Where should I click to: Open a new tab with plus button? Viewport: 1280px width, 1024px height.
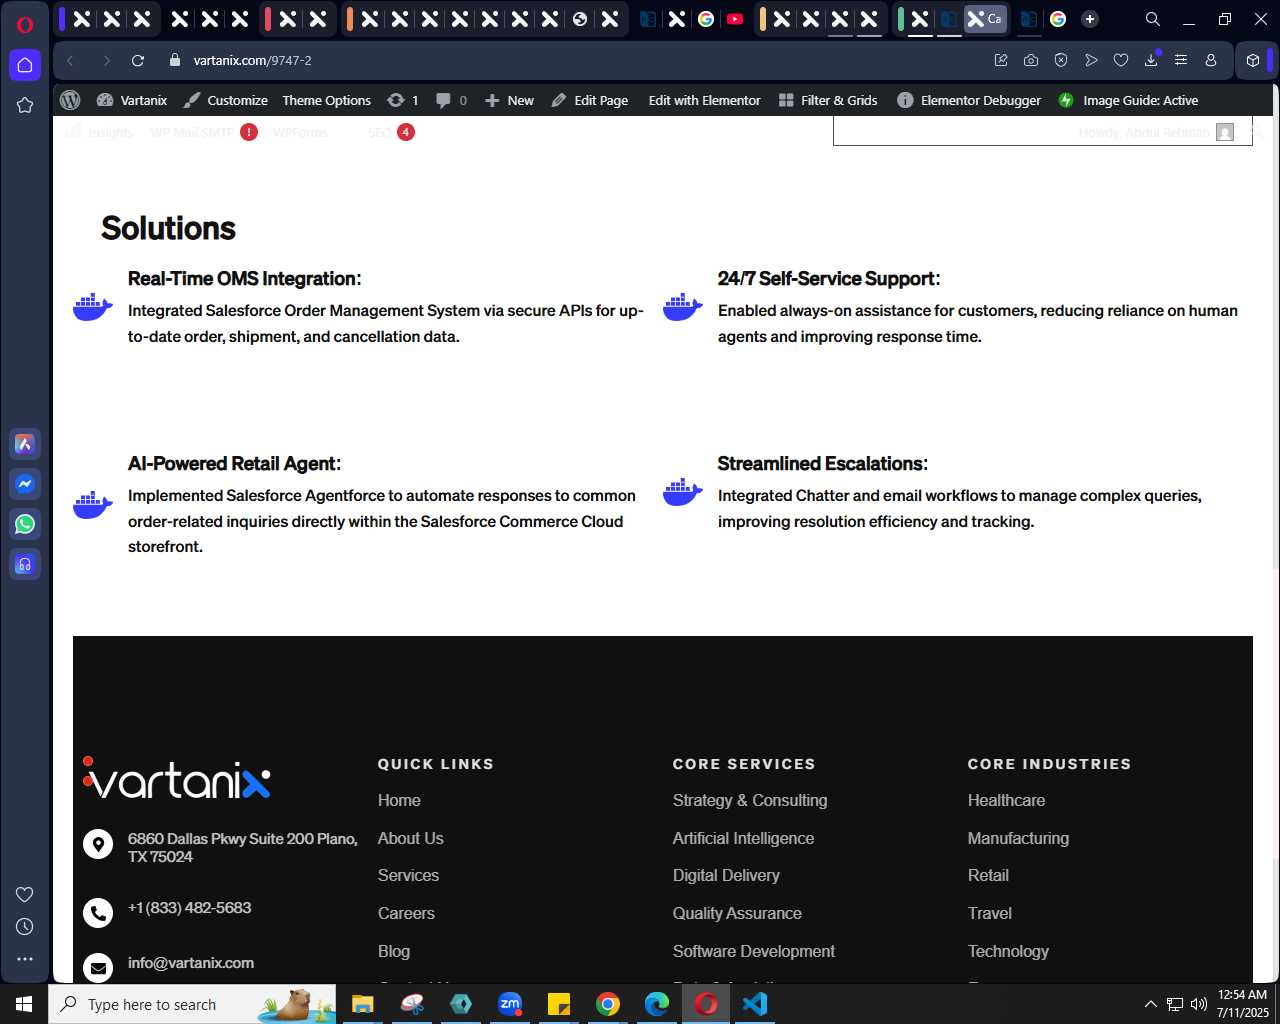coord(1090,19)
